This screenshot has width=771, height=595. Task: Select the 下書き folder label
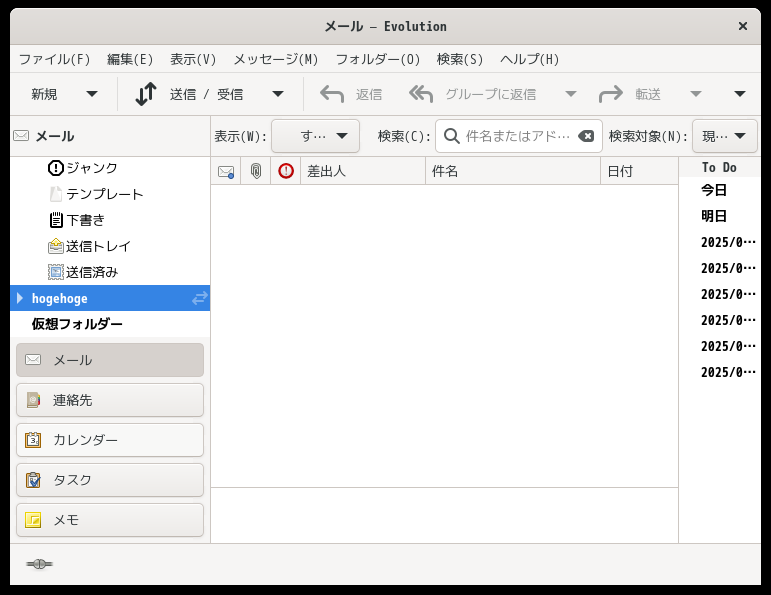pos(86,220)
